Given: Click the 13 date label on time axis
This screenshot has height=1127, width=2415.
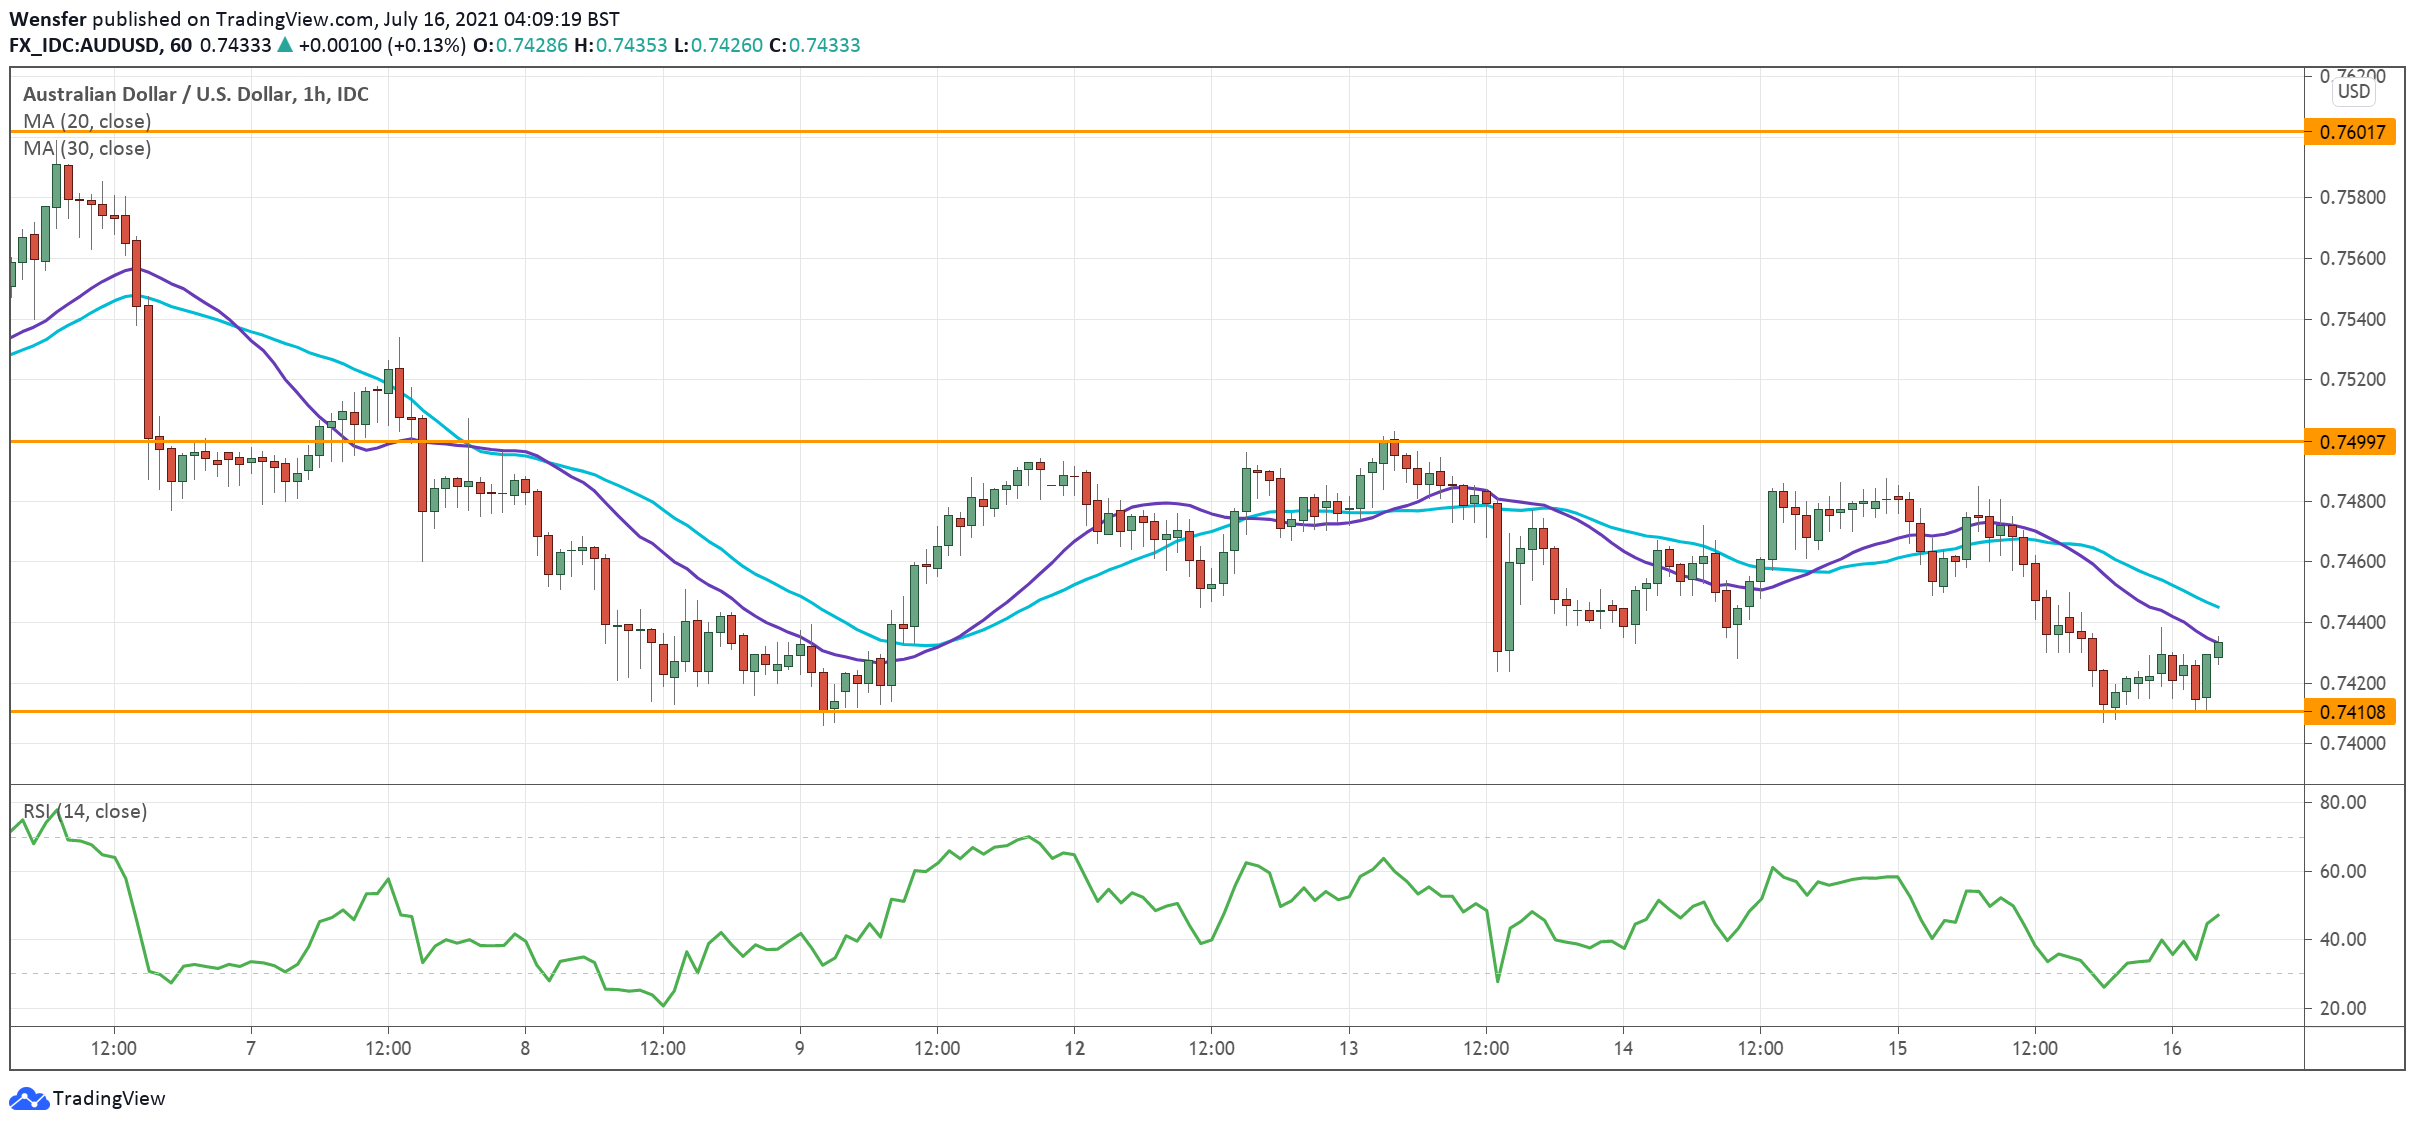Looking at the screenshot, I should click(x=1348, y=1048).
